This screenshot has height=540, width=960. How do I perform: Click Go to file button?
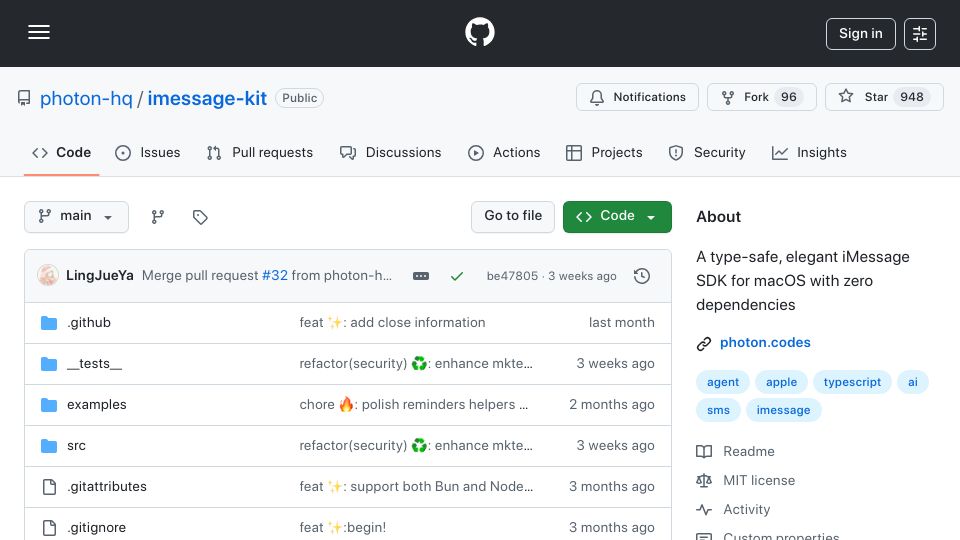click(x=513, y=217)
